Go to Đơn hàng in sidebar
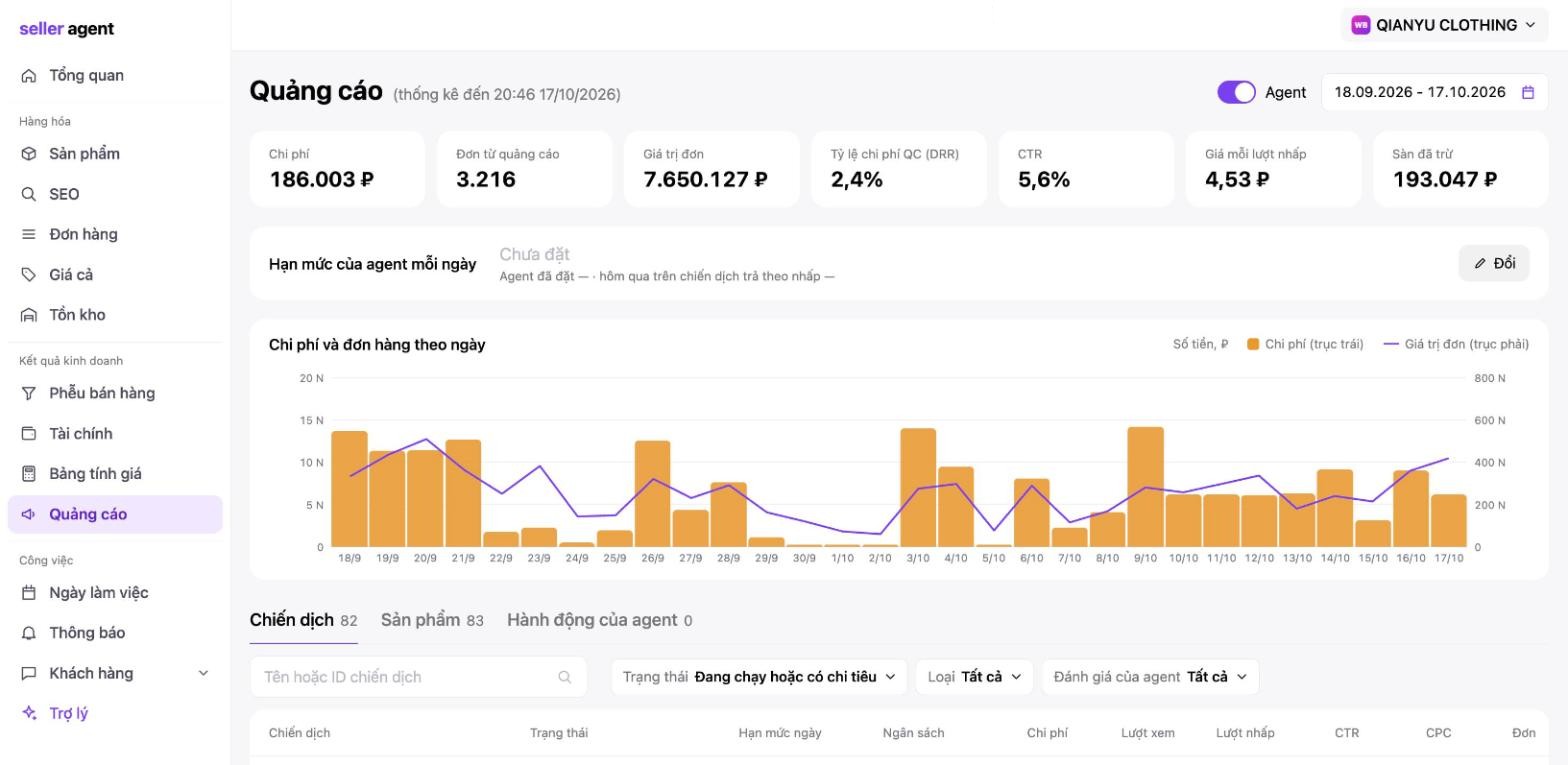The width and height of the screenshot is (1568, 765). pyautogui.click(x=115, y=234)
